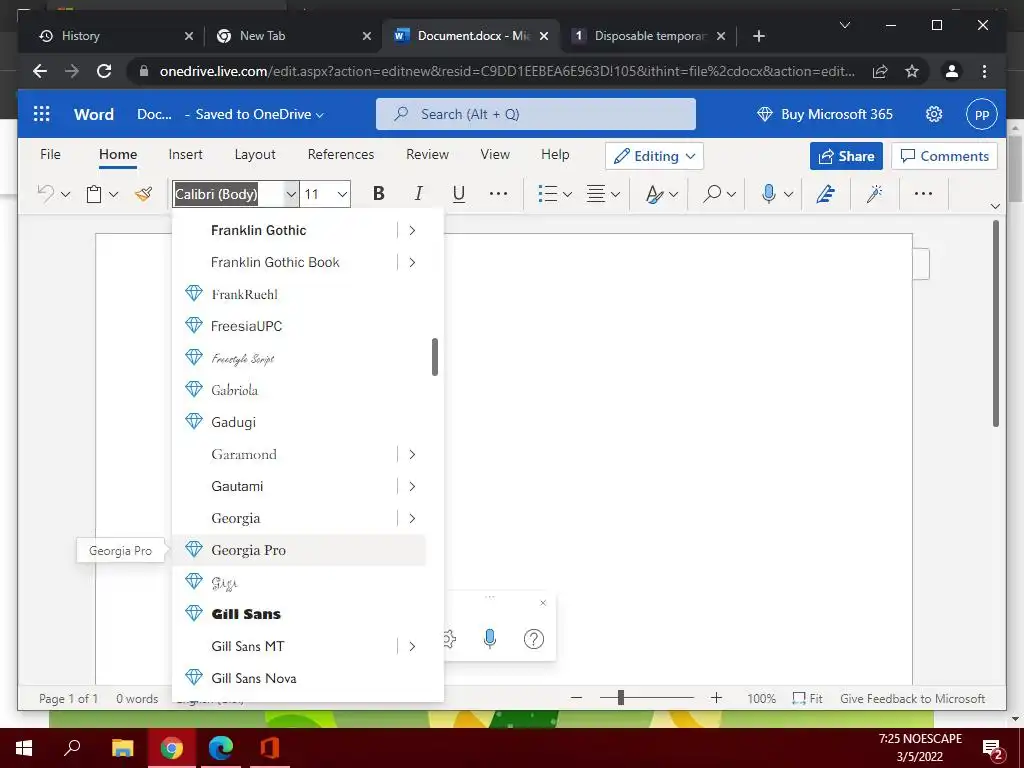Expand Georgia font variants

click(412, 519)
